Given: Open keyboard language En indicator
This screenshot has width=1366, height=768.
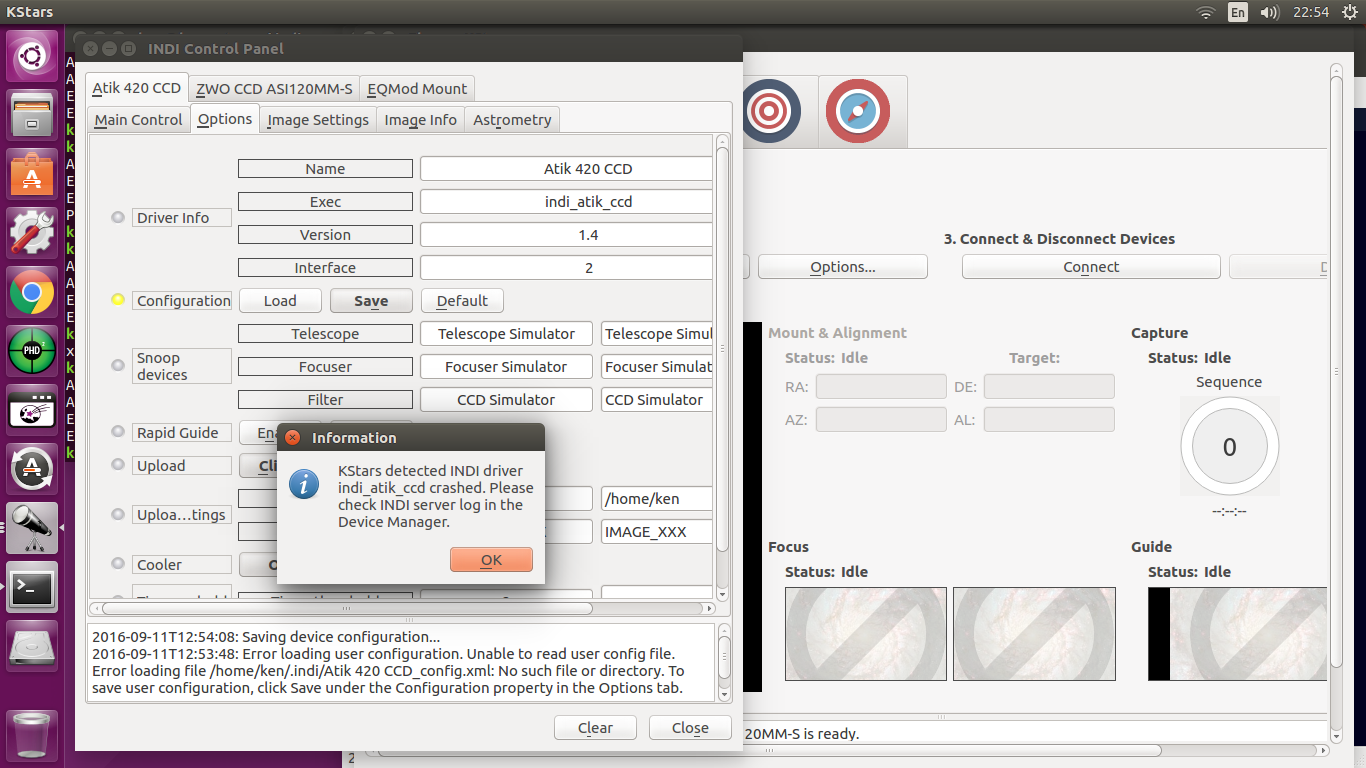Looking at the screenshot, I should [1238, 12].
